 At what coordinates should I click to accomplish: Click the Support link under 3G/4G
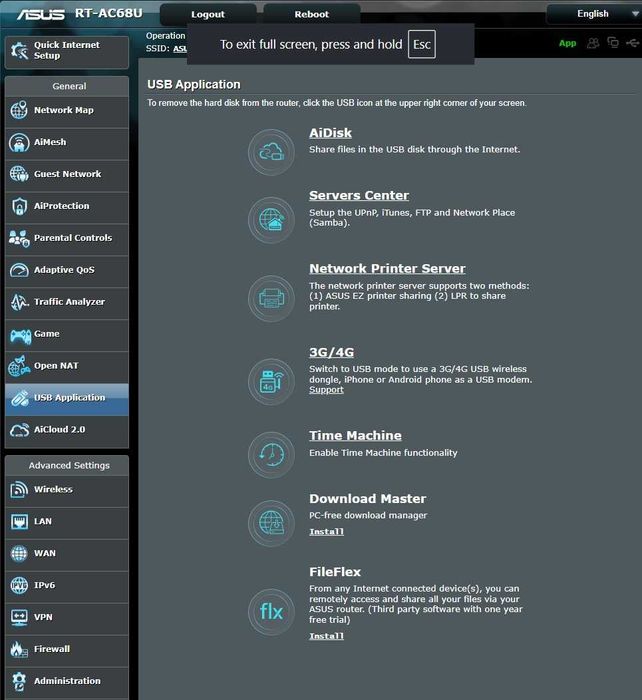pyautogui.click(x=326, y=390)
